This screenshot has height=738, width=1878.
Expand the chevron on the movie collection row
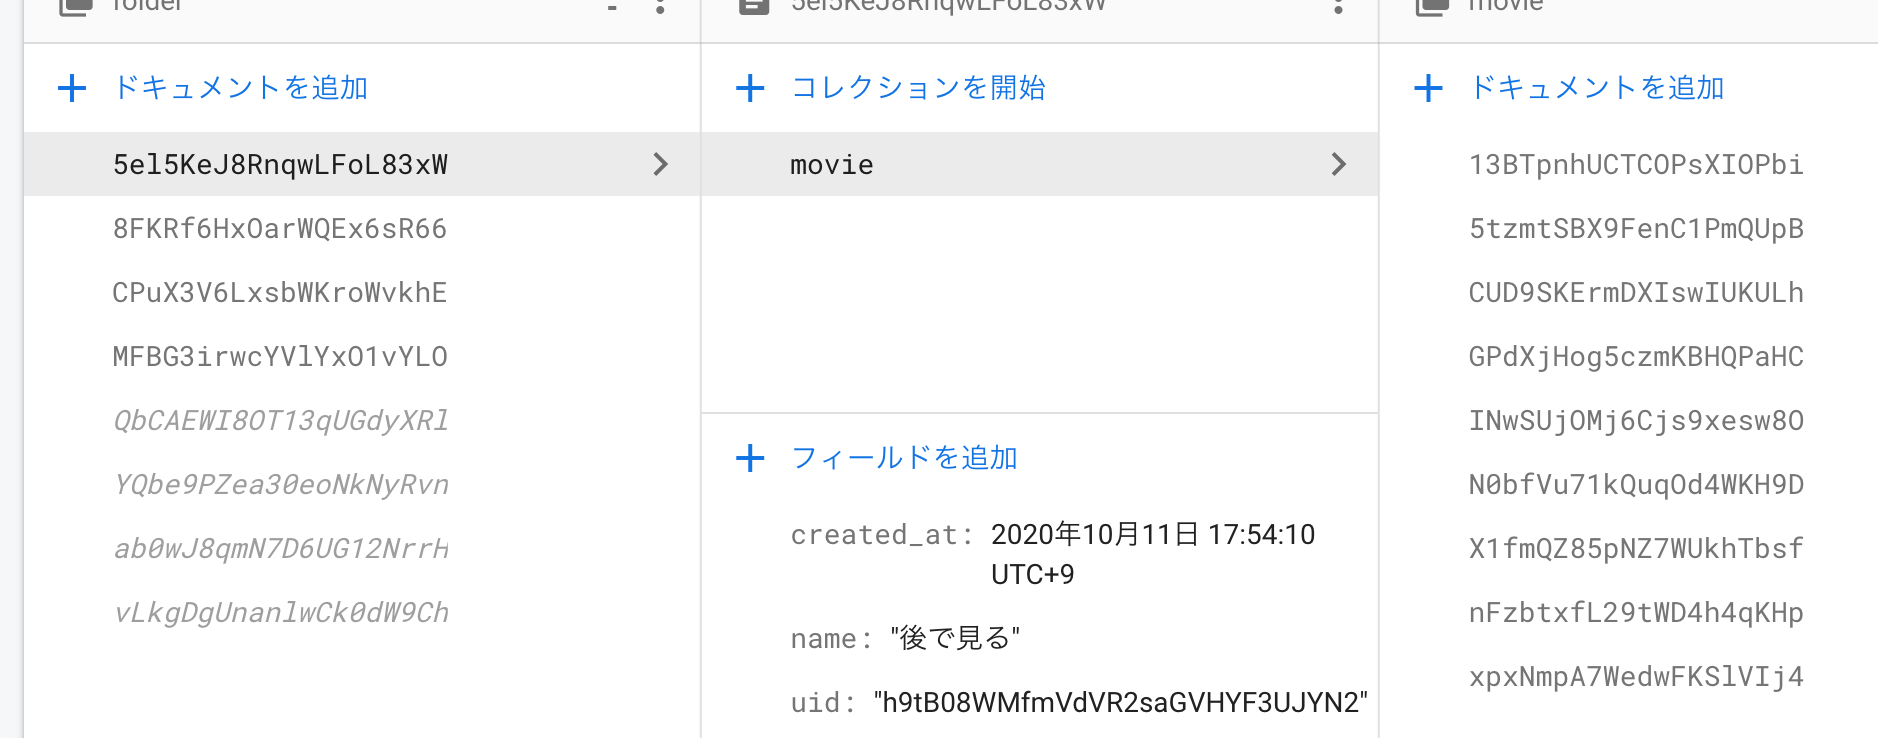1339,164
